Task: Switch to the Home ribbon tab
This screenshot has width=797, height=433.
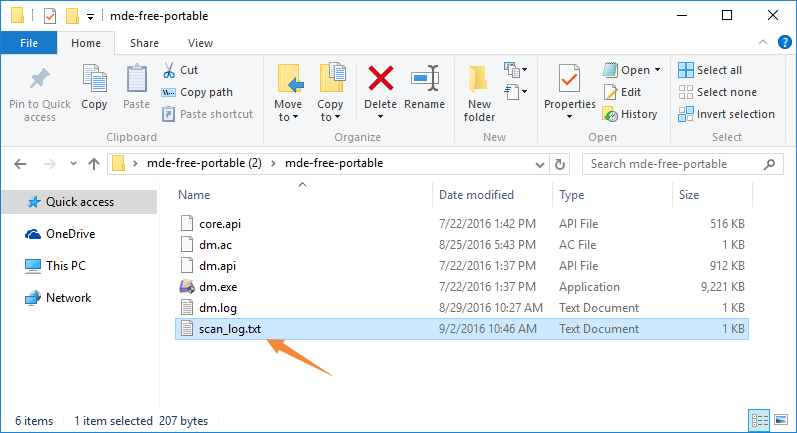Action: [x=86, y=43]
